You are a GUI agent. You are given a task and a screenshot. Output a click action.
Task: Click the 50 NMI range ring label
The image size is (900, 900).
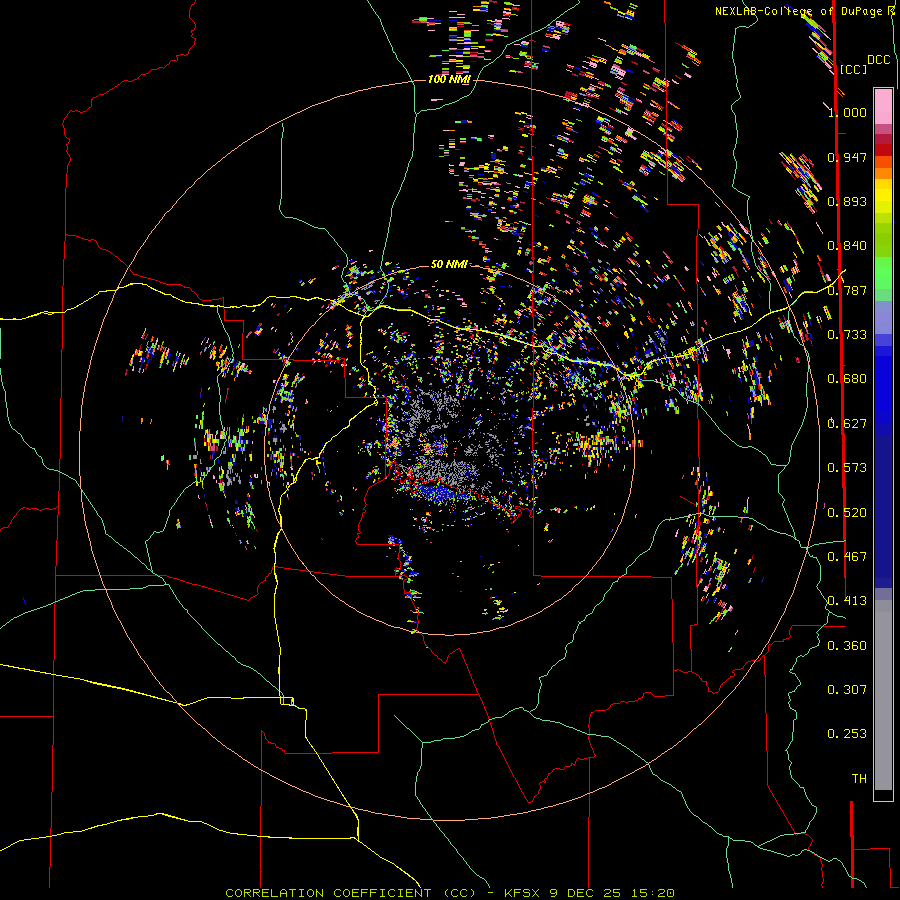[x=449, y=264]
